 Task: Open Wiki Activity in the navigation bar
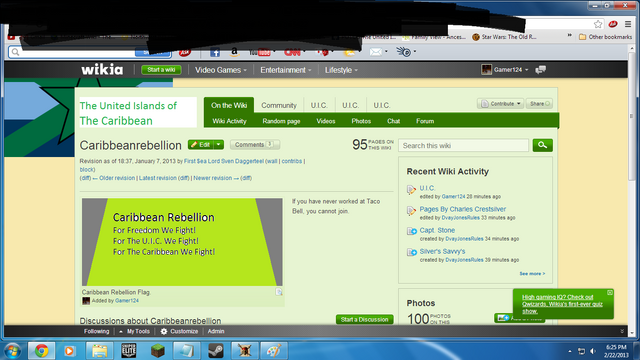[x=229, y=121]
